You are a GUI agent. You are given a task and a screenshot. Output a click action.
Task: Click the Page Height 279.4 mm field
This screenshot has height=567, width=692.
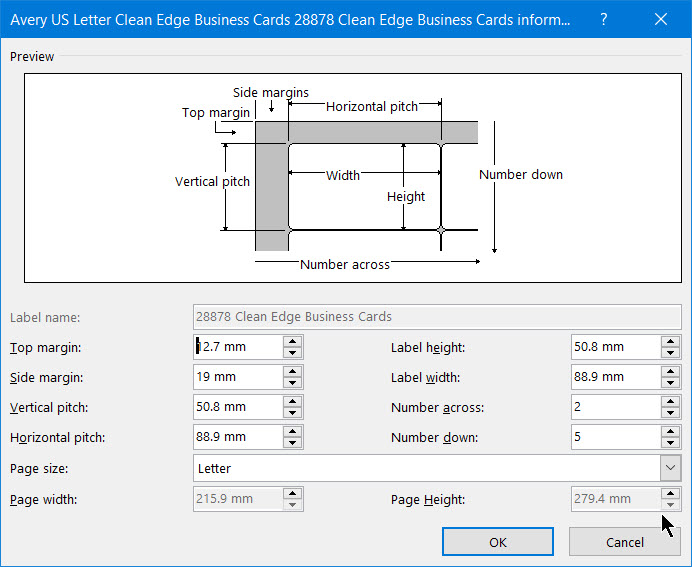(616, 499)
